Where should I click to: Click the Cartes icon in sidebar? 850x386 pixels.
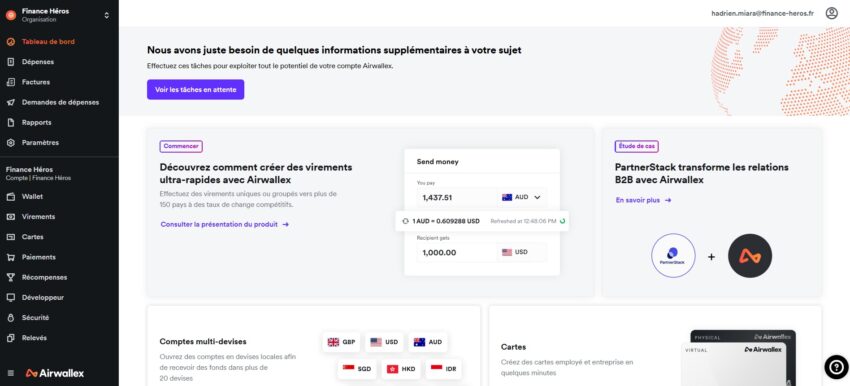point(10,237)
